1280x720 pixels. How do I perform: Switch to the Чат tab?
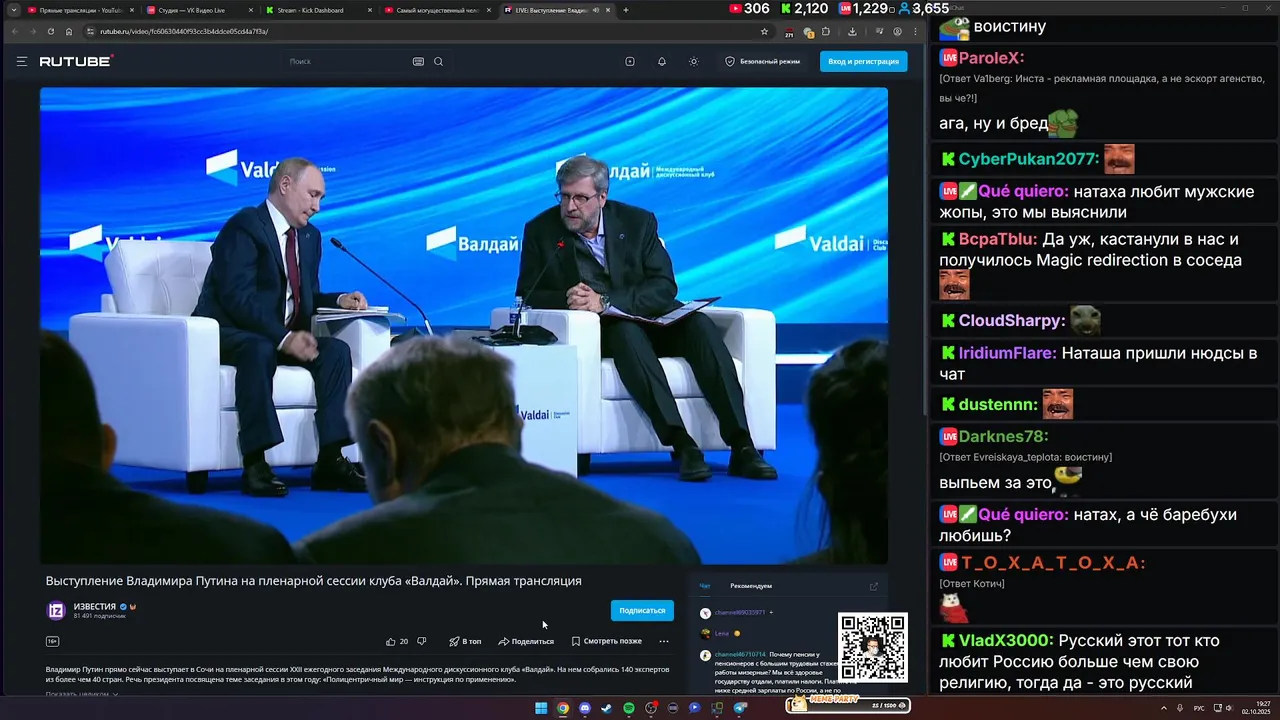coord(704,586)
